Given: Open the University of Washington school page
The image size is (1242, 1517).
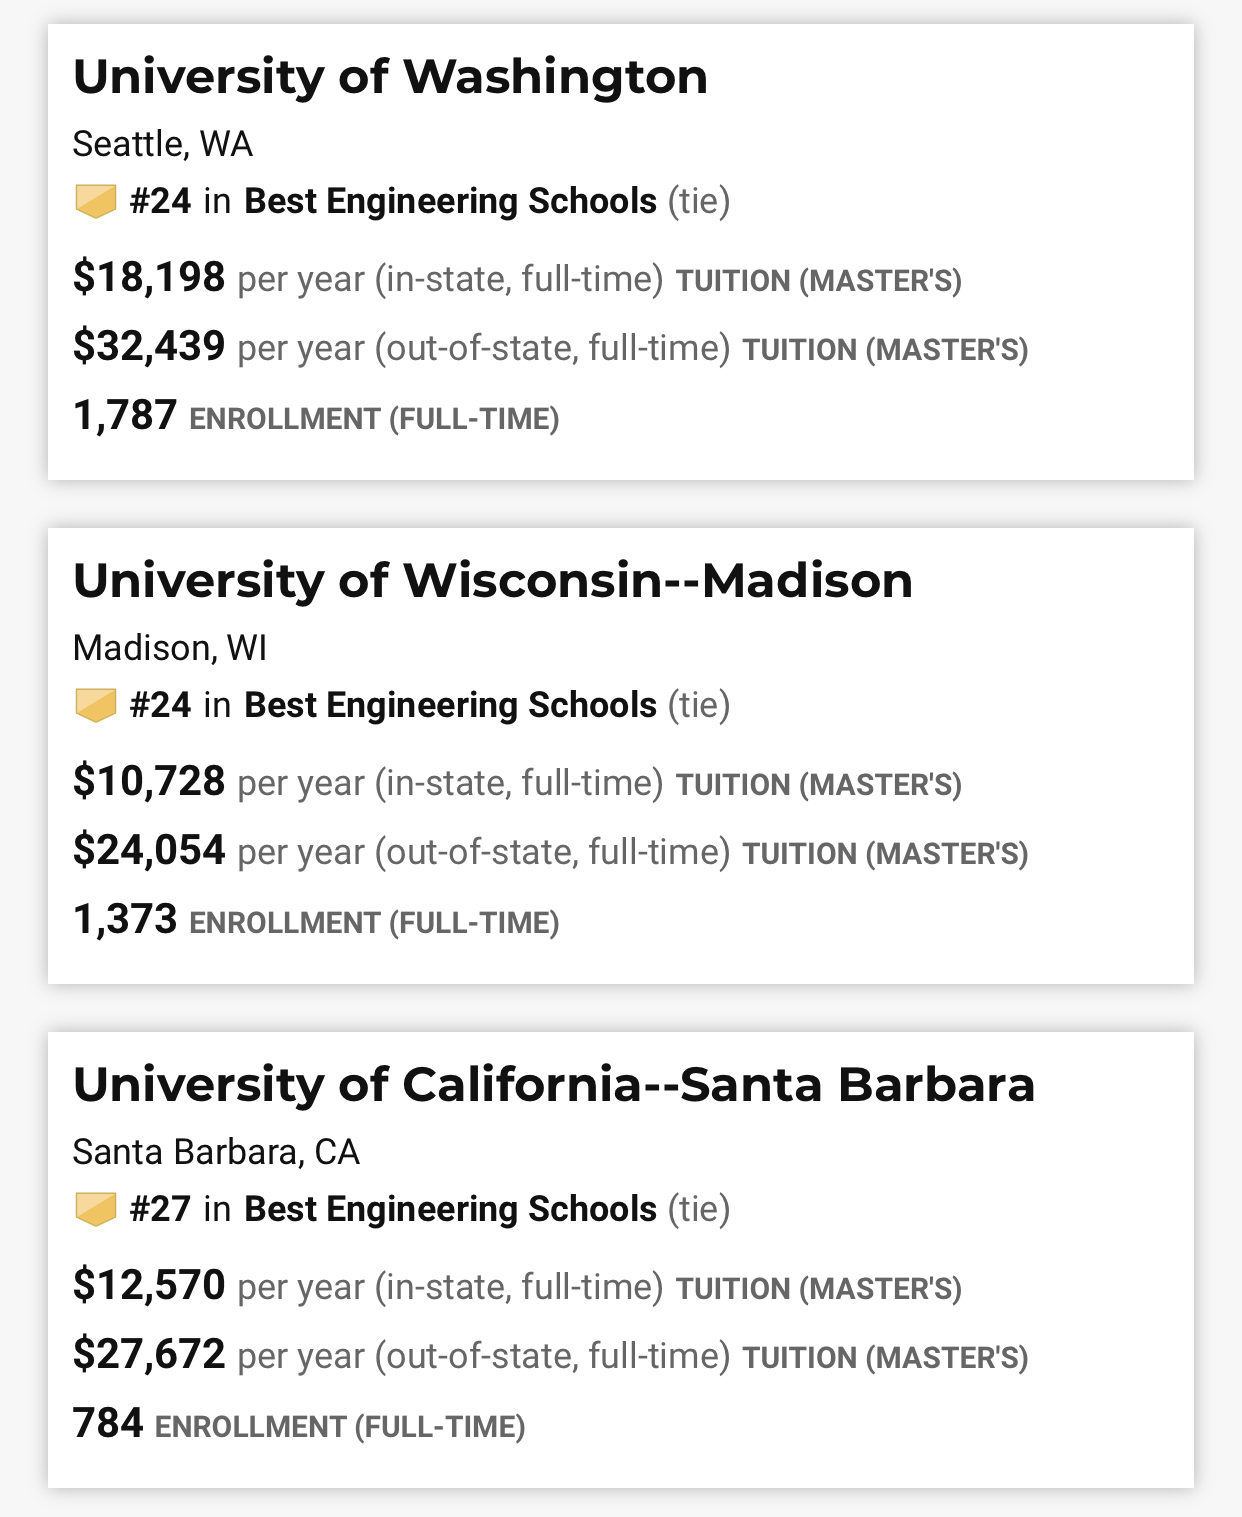Looking at the screenshot, I should (390, 77).
